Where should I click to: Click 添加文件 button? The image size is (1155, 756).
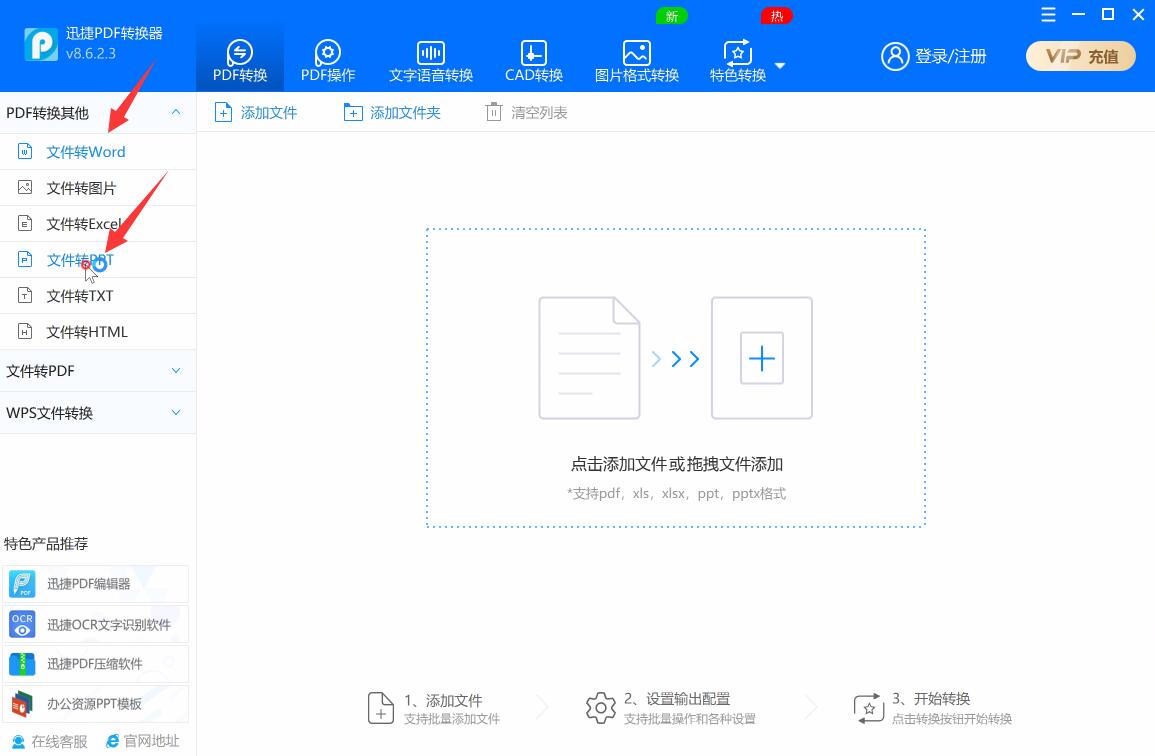click(256, 113)
